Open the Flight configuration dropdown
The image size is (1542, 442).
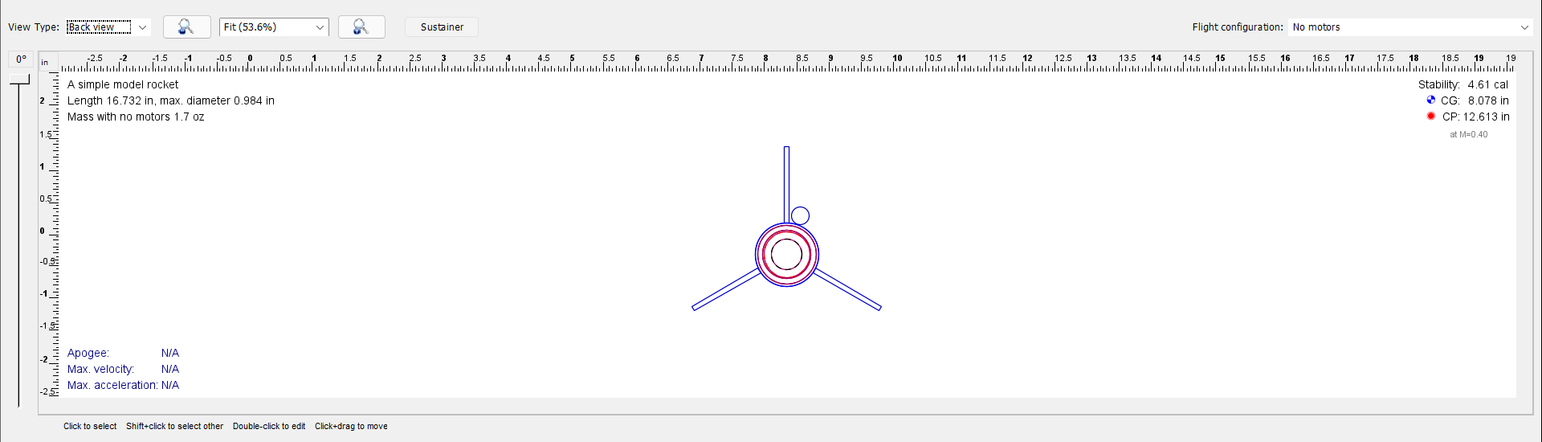pyautogui.click(x=1409, y=27)
